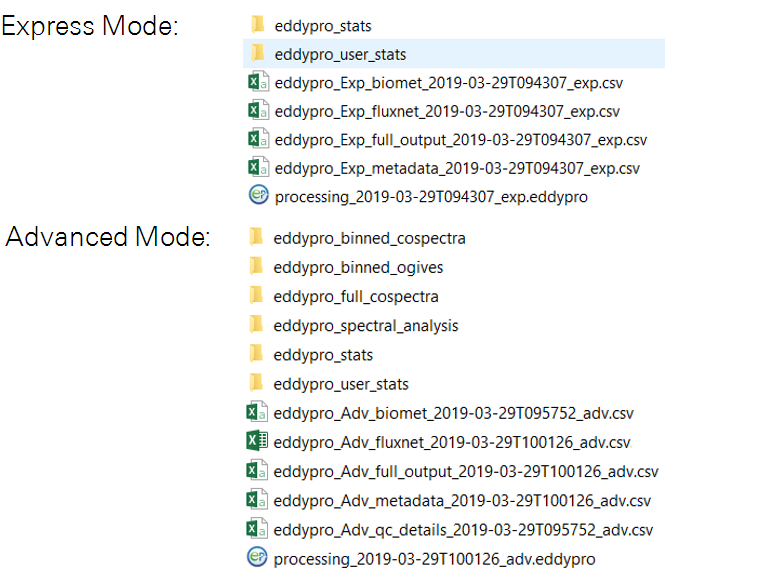Viewport: 775px width, 585px height.
Task: Select the Express Mode eddypro_stats folder name
Action: click(x=323, y=26)
